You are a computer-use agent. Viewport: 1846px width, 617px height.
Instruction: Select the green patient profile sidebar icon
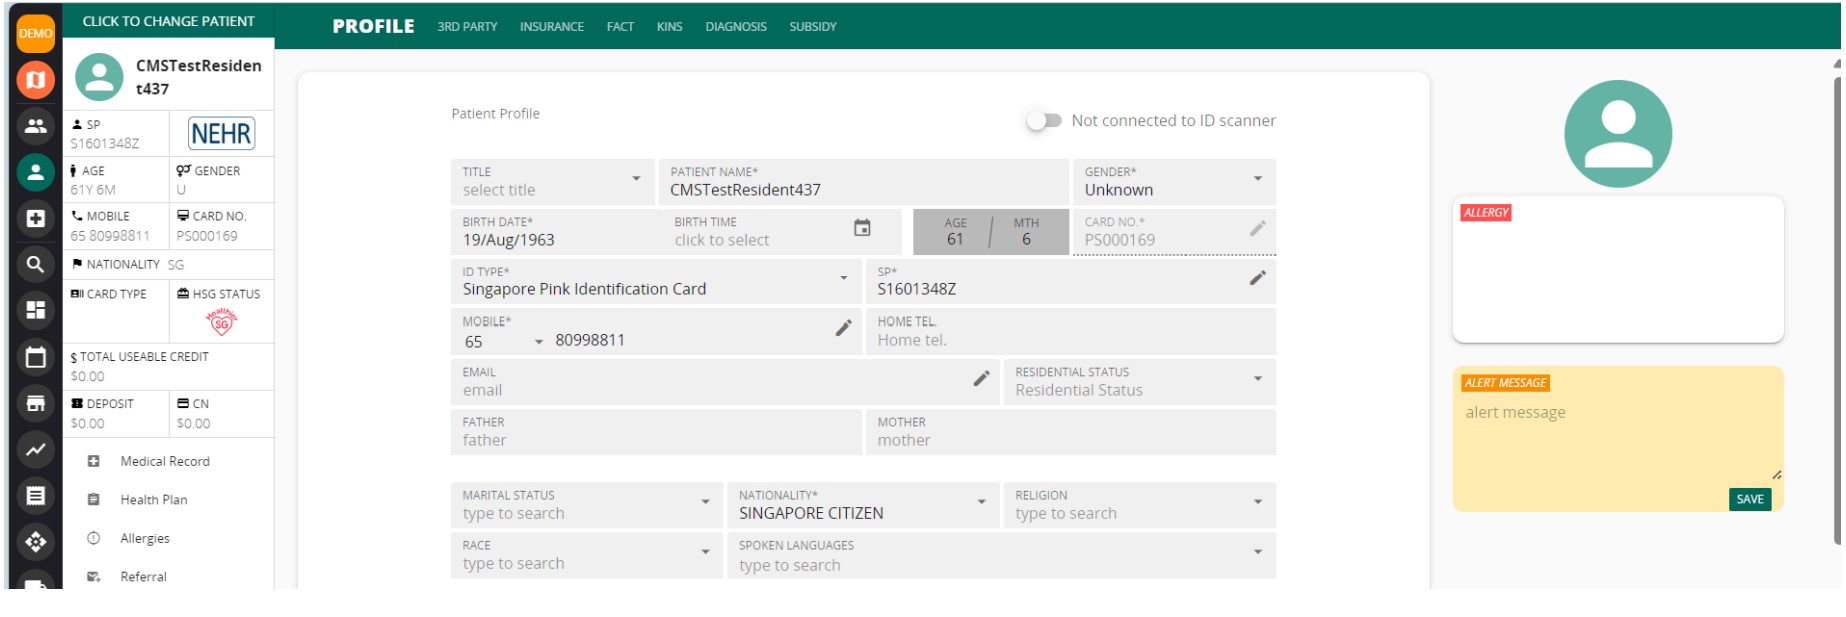point(35,172)
